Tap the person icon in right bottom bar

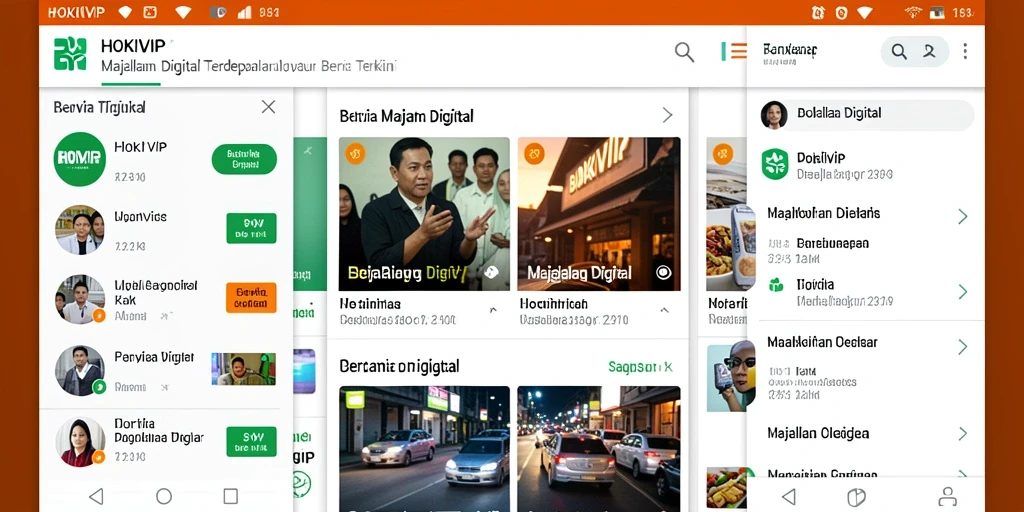click(948, 496)
